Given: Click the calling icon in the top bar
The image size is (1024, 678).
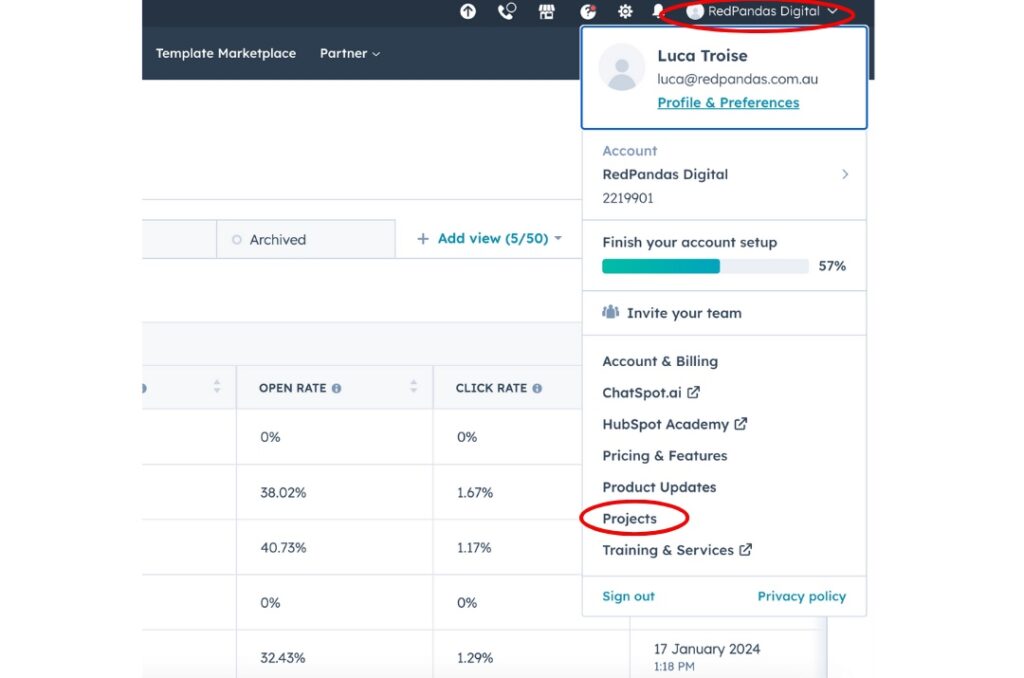Looking at the screenshot, I should 506,12.
